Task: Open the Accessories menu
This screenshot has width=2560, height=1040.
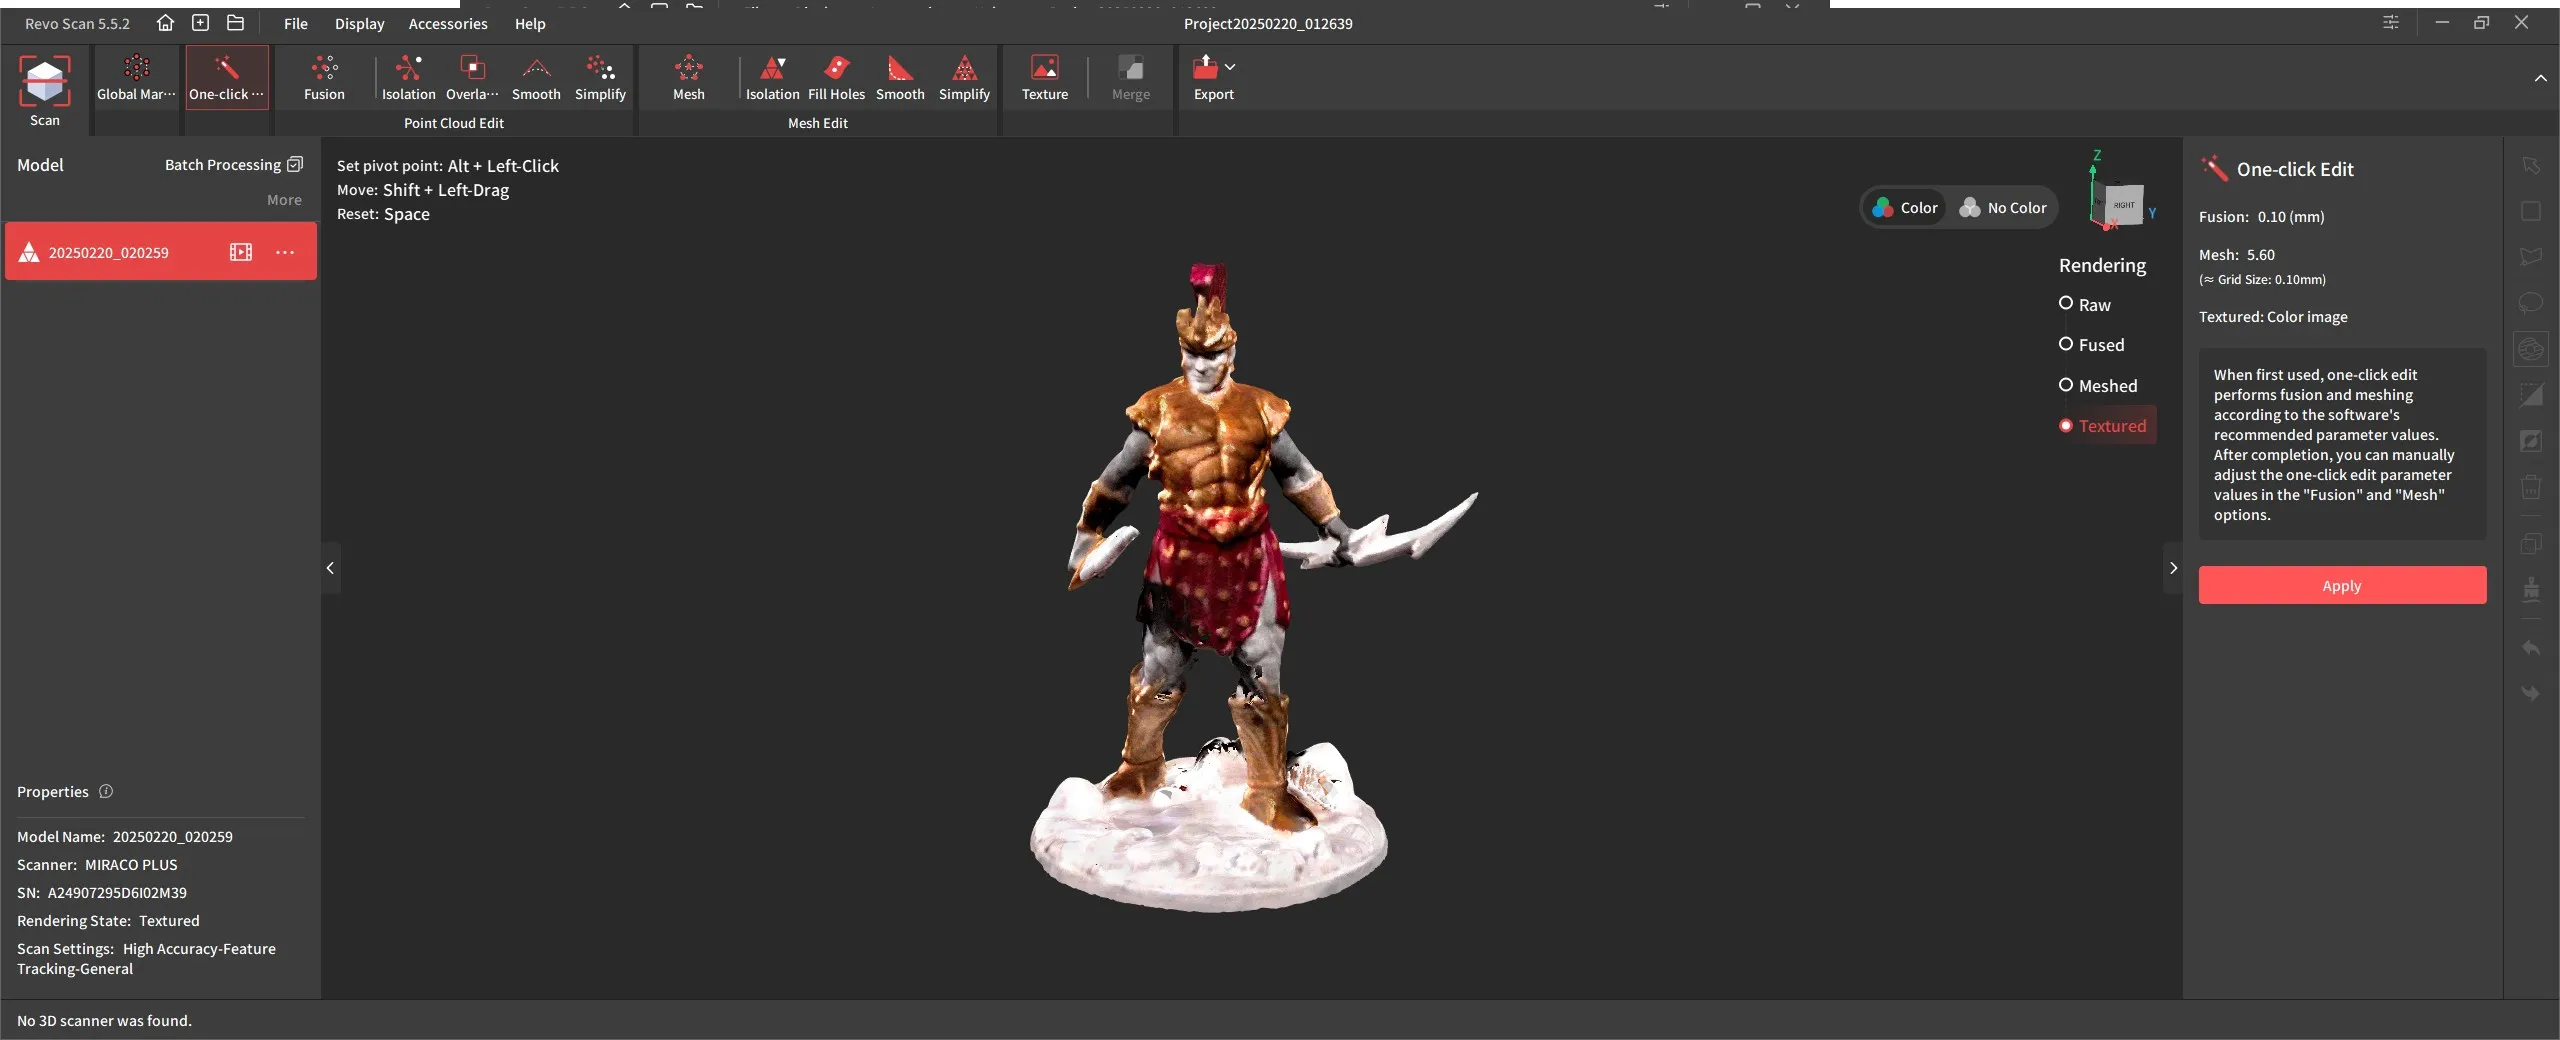Action: tap(447, 23)
